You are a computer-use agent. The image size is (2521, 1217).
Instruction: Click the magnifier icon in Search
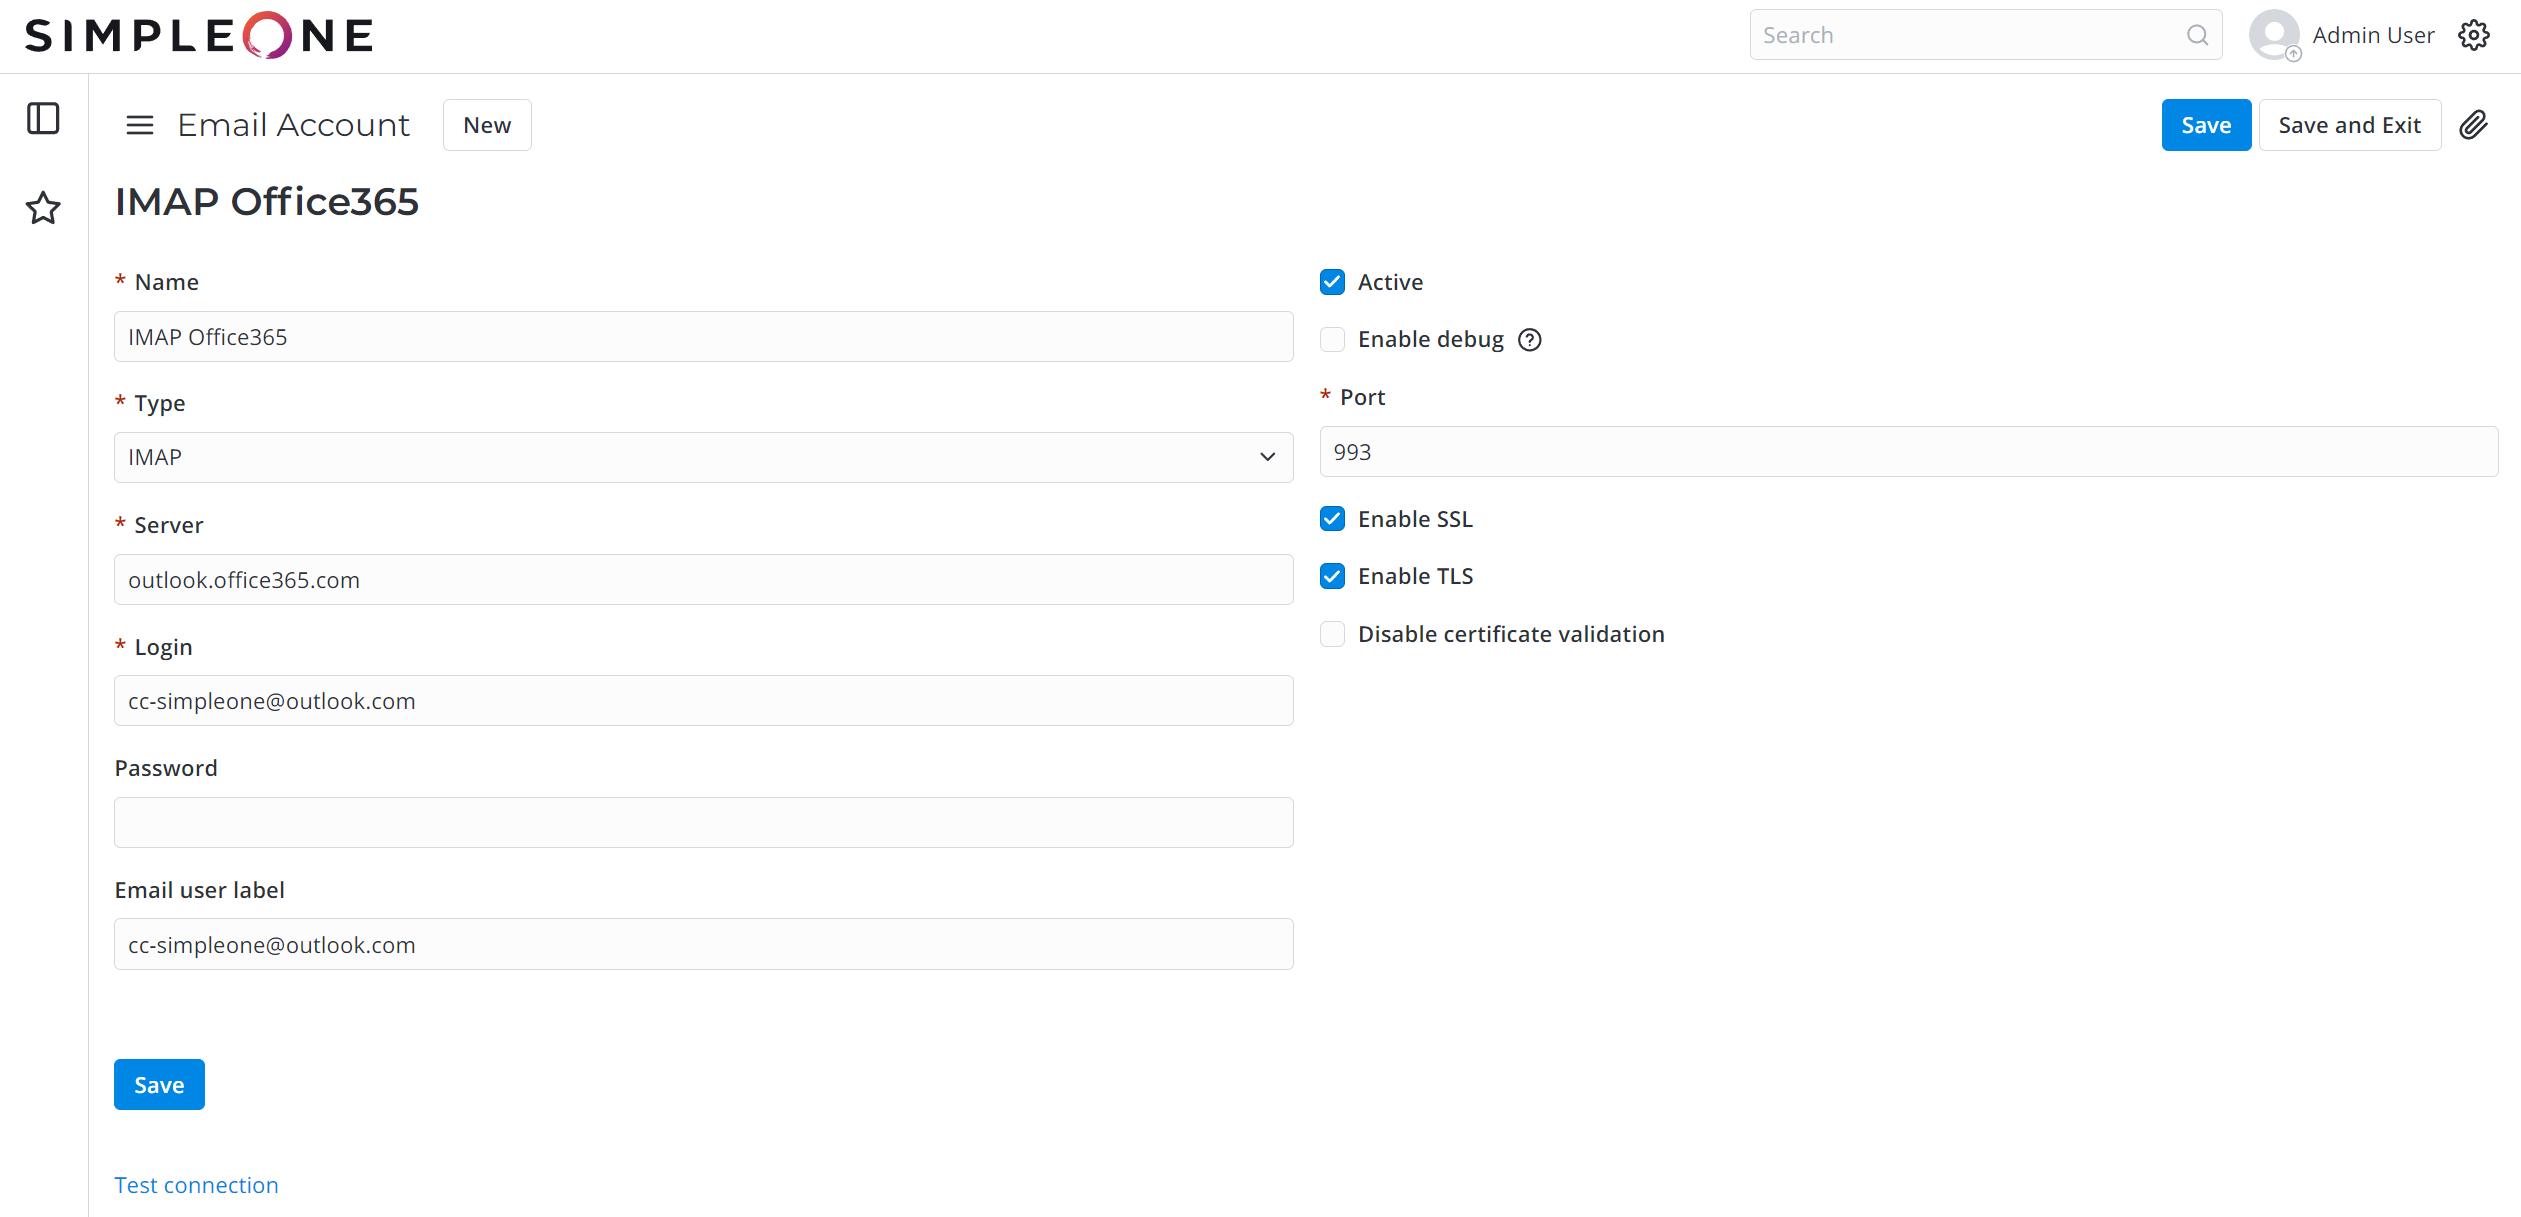(2197, 35)
